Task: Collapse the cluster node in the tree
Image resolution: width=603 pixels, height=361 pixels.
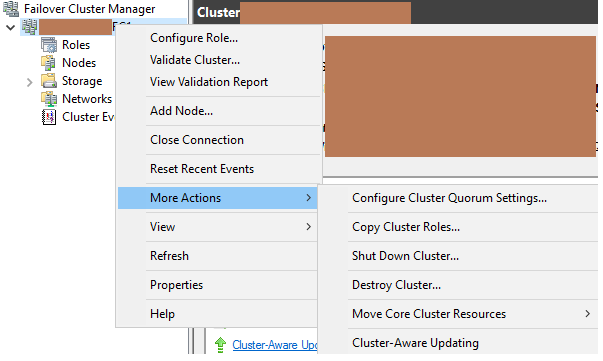Action: (x=10, y=27)
